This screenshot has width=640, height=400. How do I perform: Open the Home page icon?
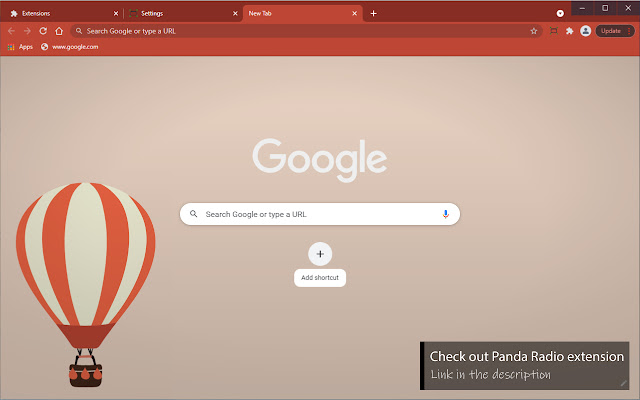(59, 31)
